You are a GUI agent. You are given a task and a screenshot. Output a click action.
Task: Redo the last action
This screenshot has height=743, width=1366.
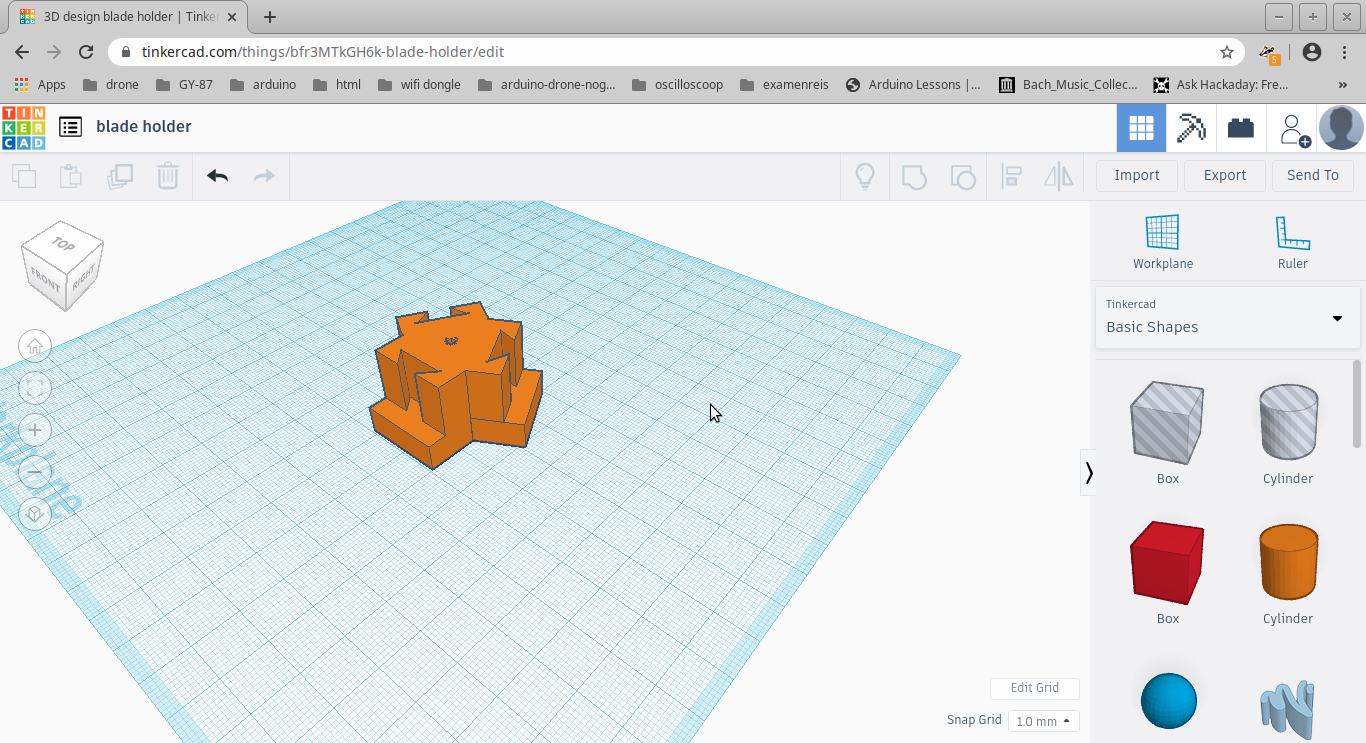264,176
